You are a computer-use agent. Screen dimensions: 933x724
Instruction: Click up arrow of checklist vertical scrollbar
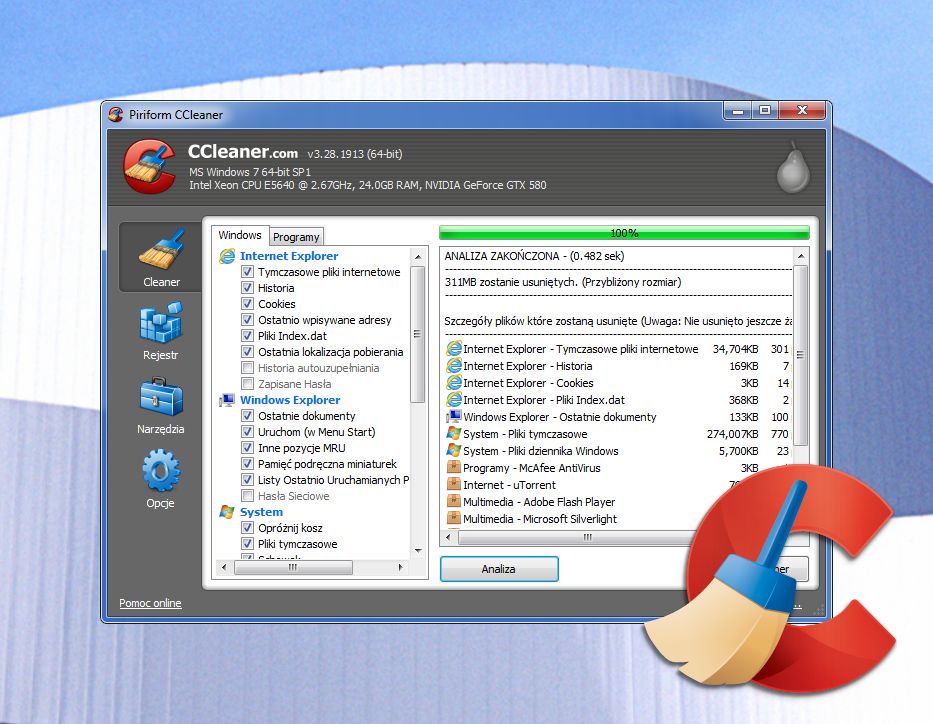pos(418,257)
